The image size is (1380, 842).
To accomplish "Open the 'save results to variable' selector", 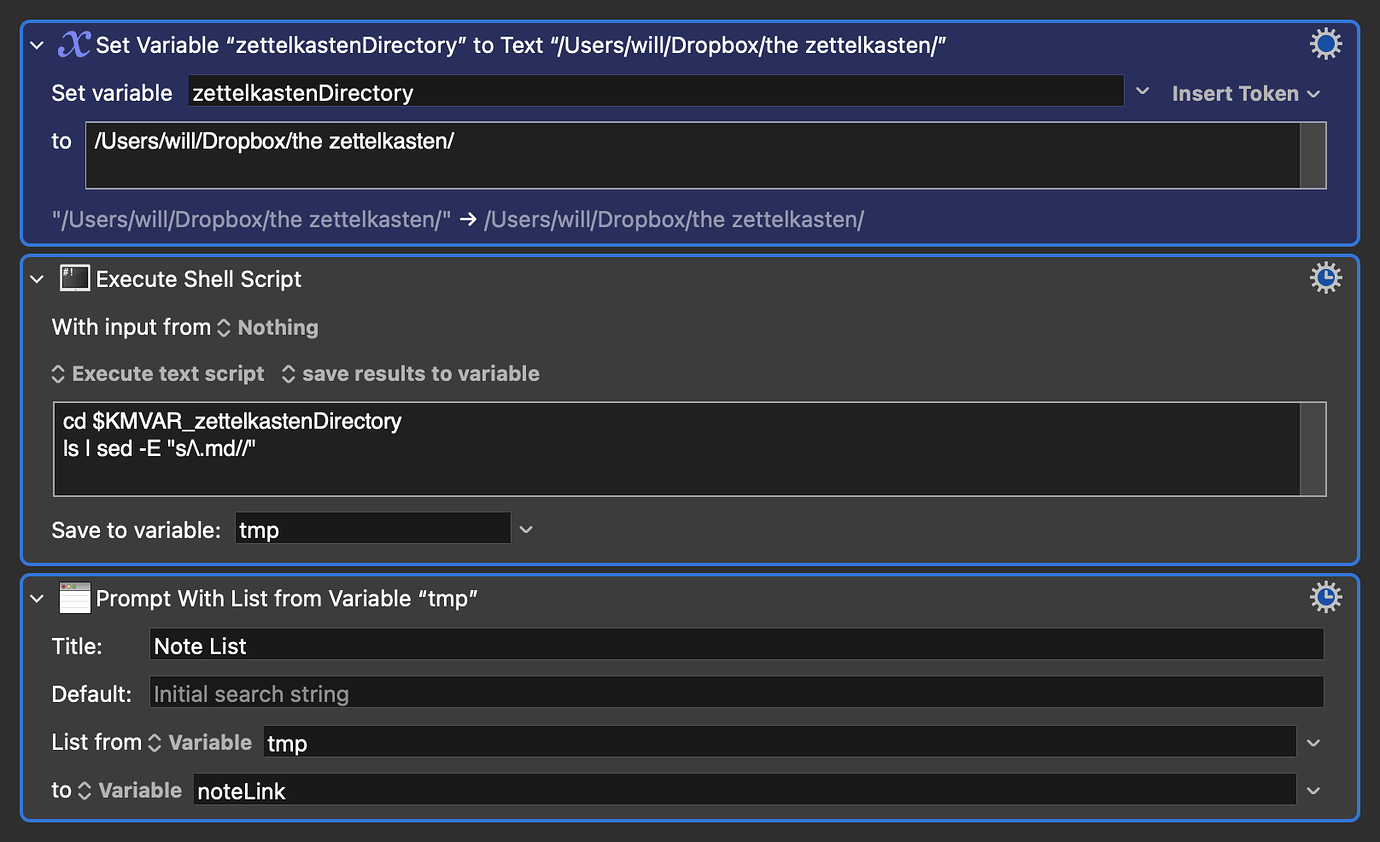I will point(288,373).
